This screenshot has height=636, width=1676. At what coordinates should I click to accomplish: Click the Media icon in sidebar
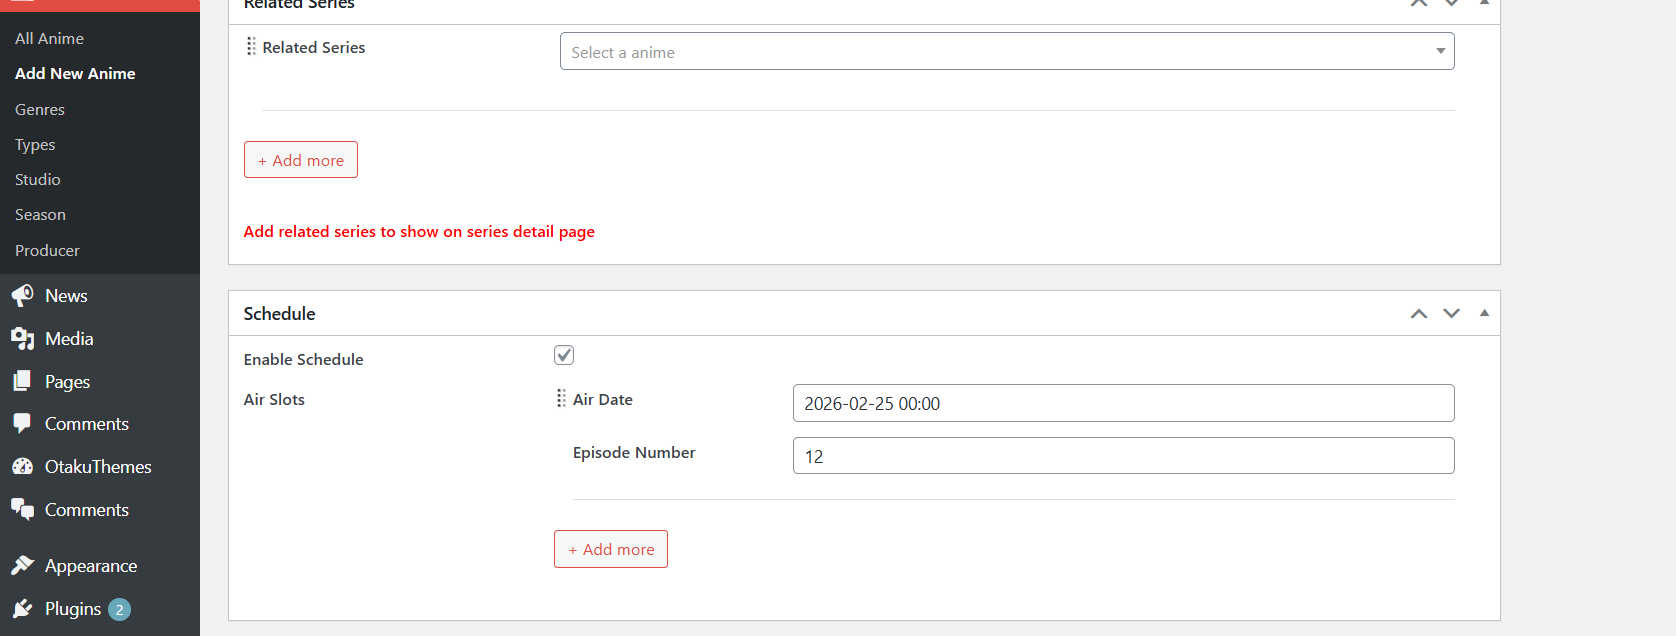coord(22,339)
